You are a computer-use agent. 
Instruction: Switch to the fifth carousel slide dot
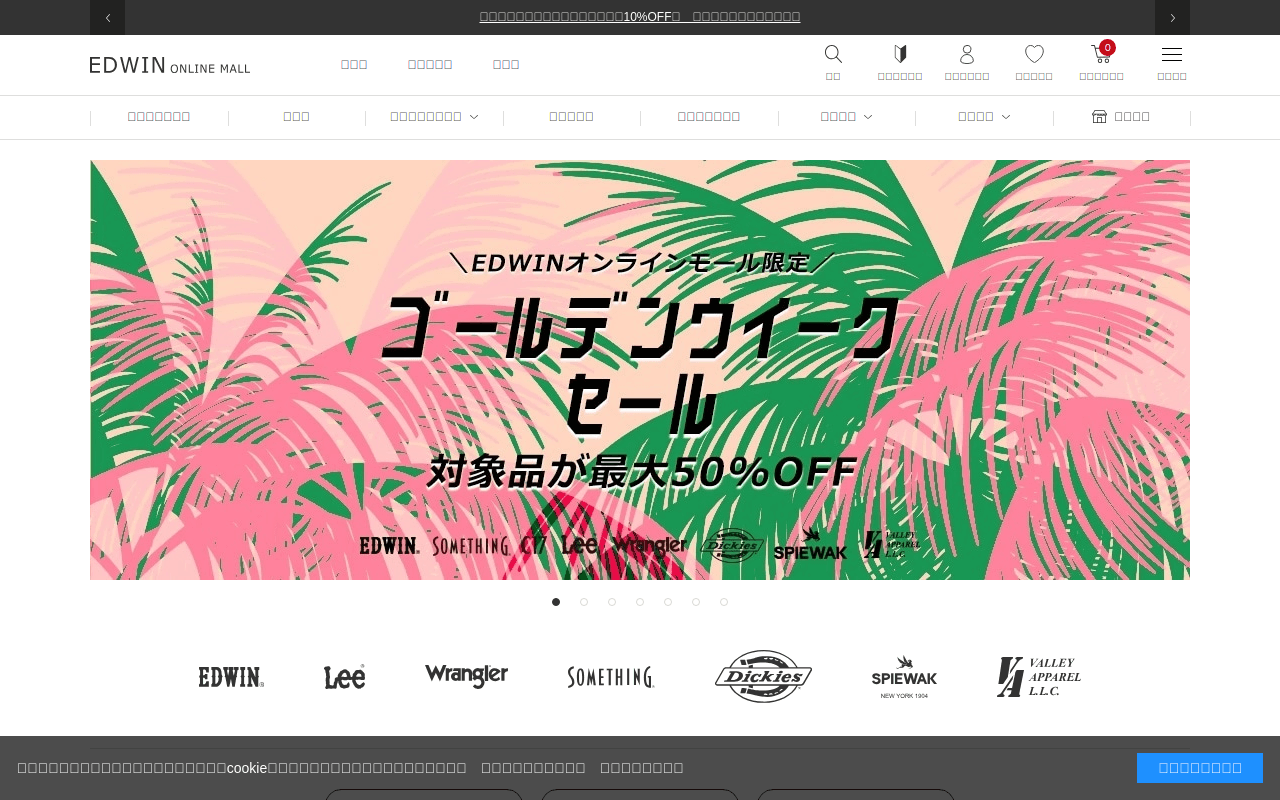point(668,602)
